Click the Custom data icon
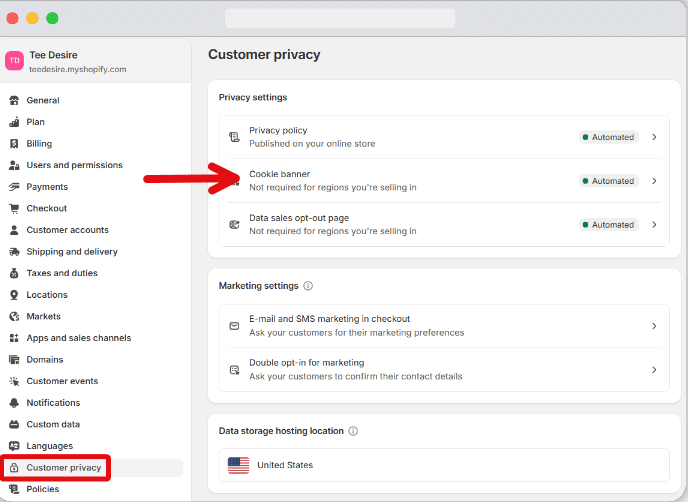This screenshot has width=688, height=502. pos(14,424)
